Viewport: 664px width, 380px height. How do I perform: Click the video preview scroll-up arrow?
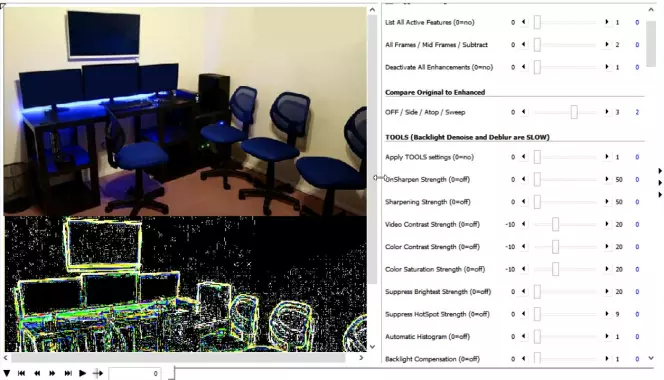[372, 10]
